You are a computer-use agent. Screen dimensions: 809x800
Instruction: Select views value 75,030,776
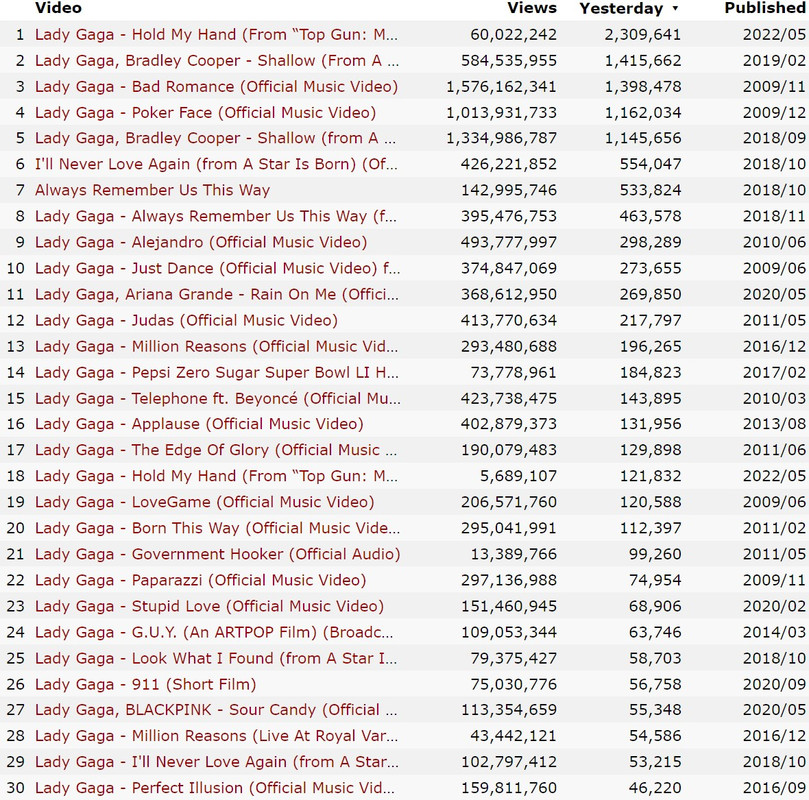(x=513, y=684)
